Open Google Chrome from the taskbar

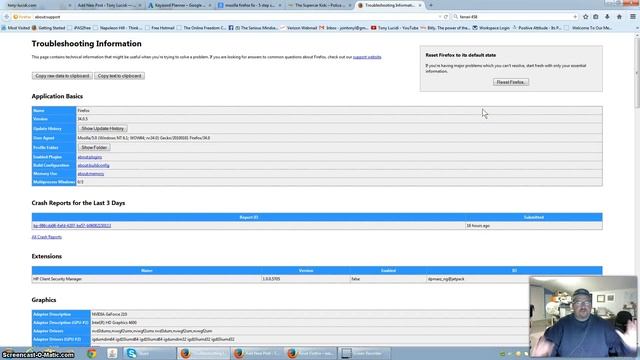(92, 353)
